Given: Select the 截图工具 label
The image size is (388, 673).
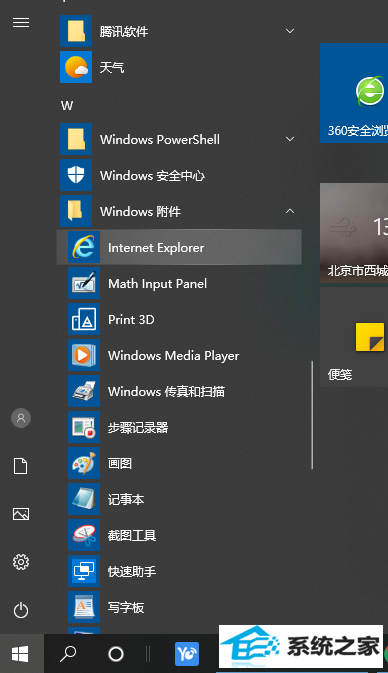Looking at the screenshot, I should click(x=132, y=536).
